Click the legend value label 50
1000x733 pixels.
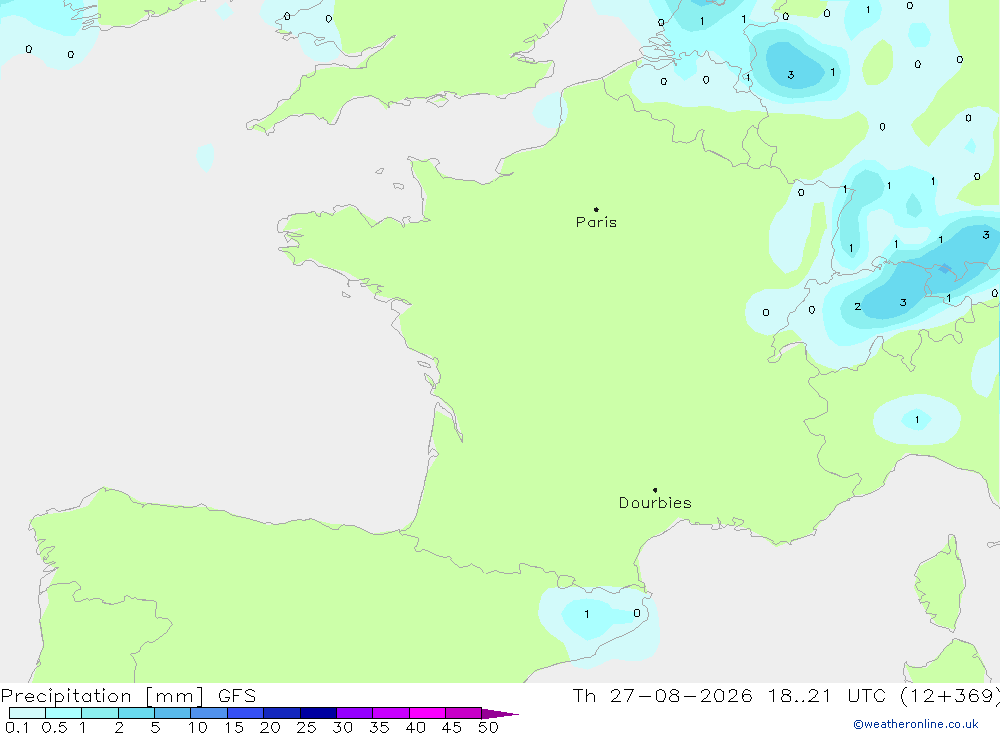(x=489, y=727)
